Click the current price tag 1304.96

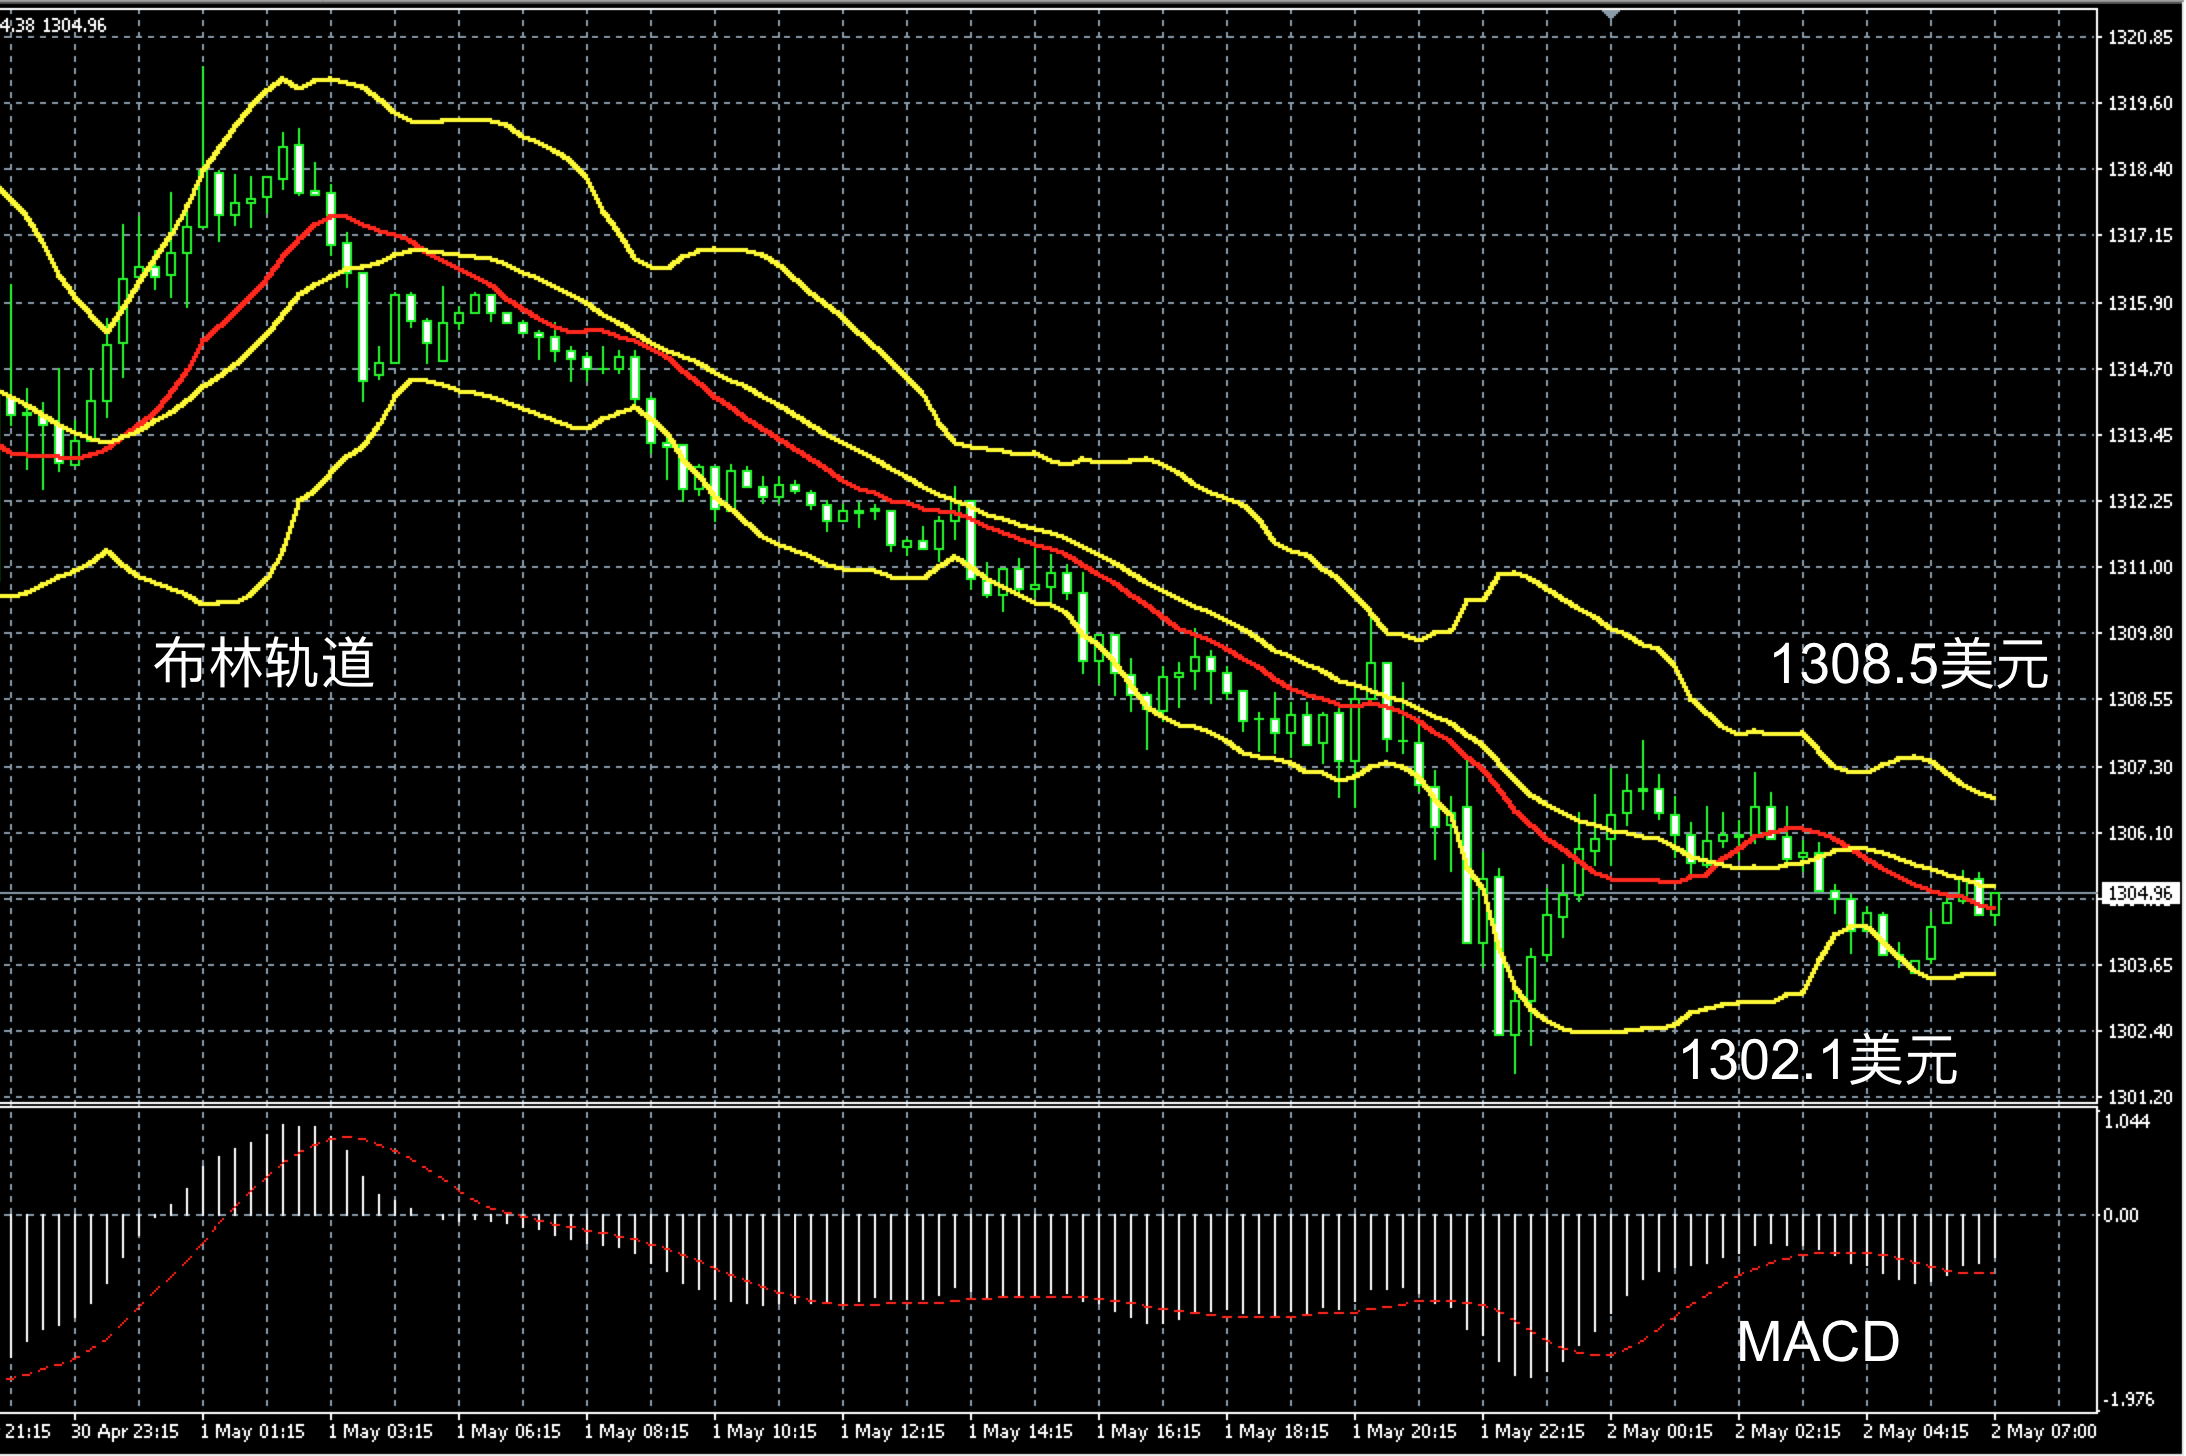tap(2140, 893)
